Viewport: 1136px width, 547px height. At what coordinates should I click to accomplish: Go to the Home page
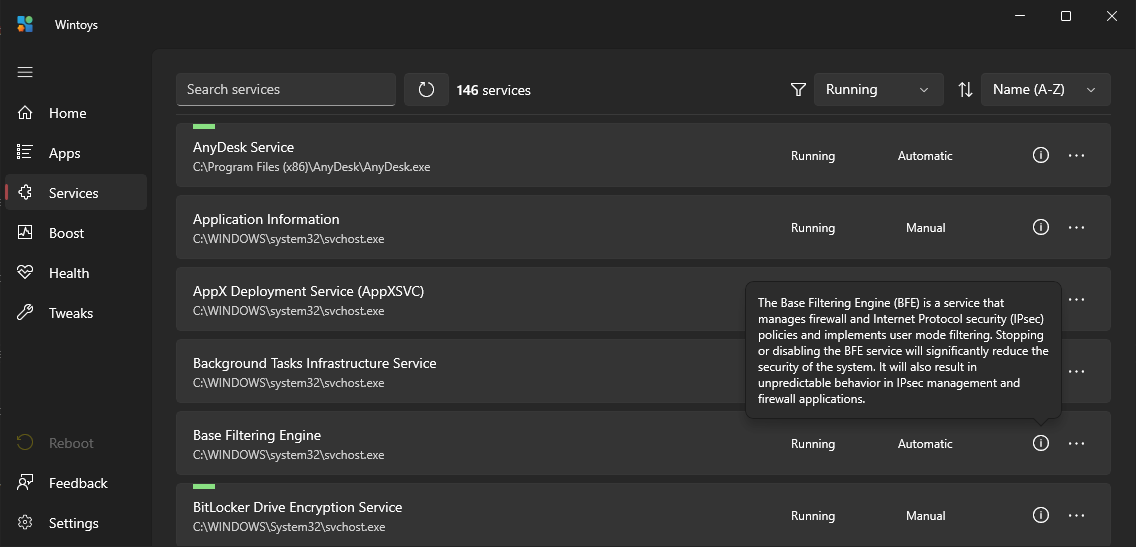[76, 113]
